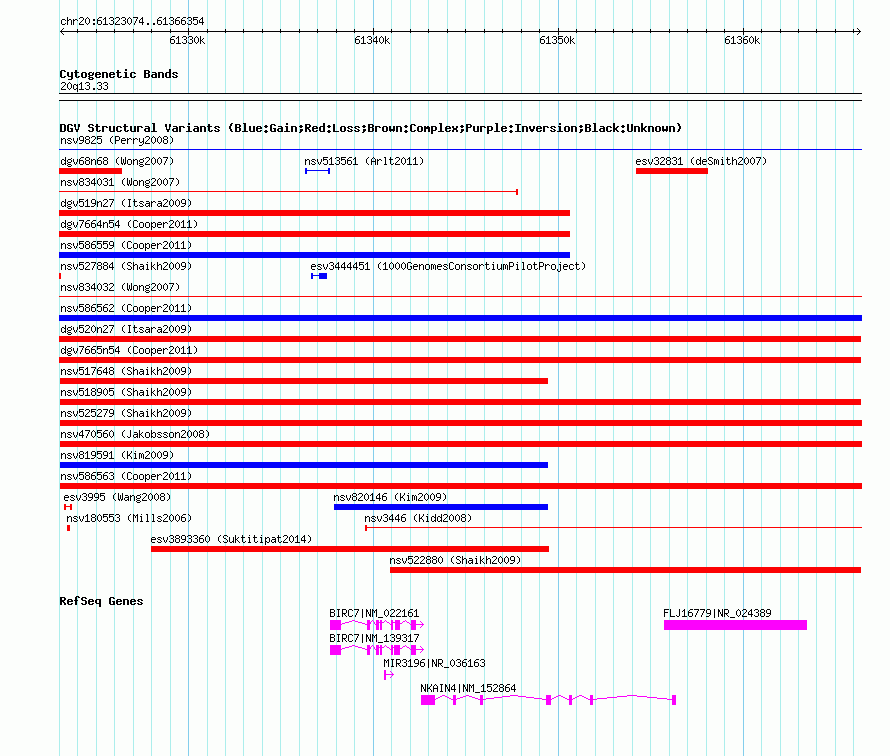890x756 pixels.
Task: Click the nsv522880 (Shaikh2009) label text
Action: click(x=455, y=560)
